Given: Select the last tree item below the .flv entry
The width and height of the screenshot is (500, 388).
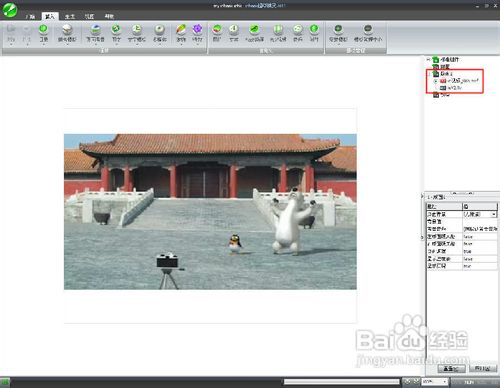Looking at the screenshot, I should tap(441, 95).
